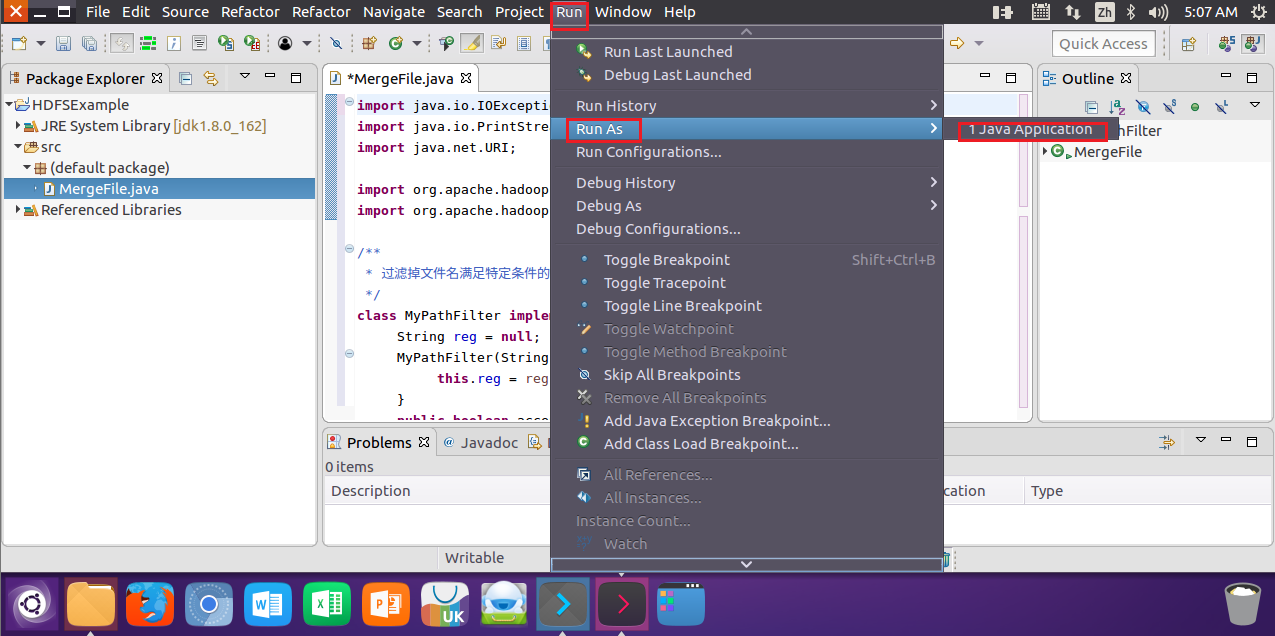Maximize the Package Explorer view
This screenshot has height=636, width=1275.
point(295,77)
